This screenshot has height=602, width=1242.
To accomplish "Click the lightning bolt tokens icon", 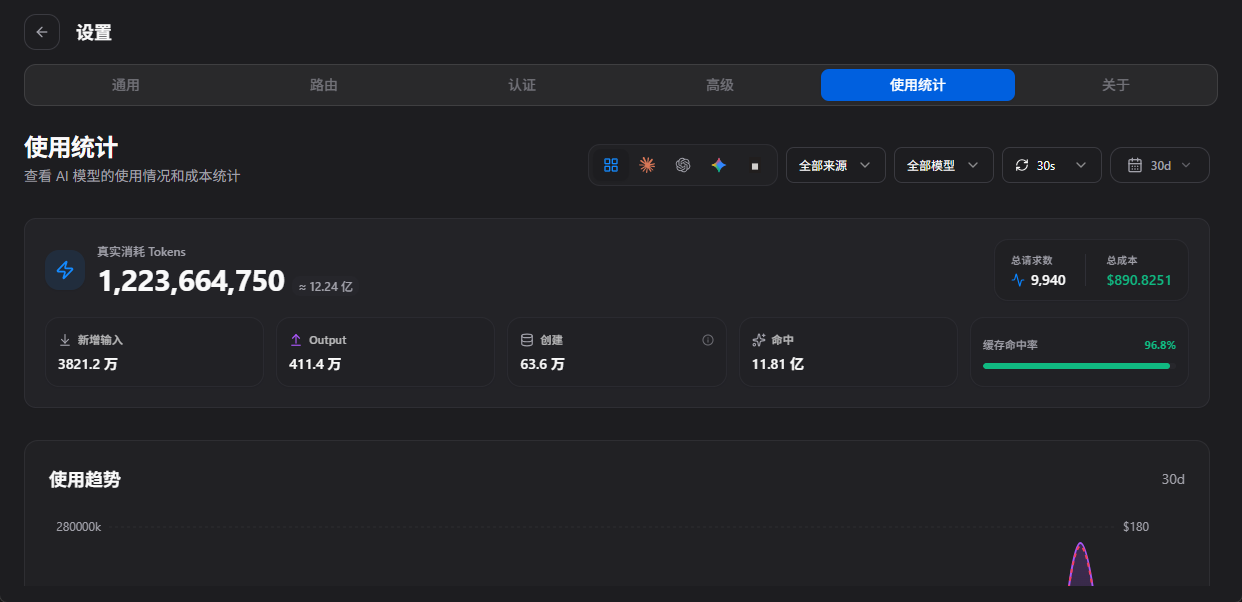I will [65, 270].
